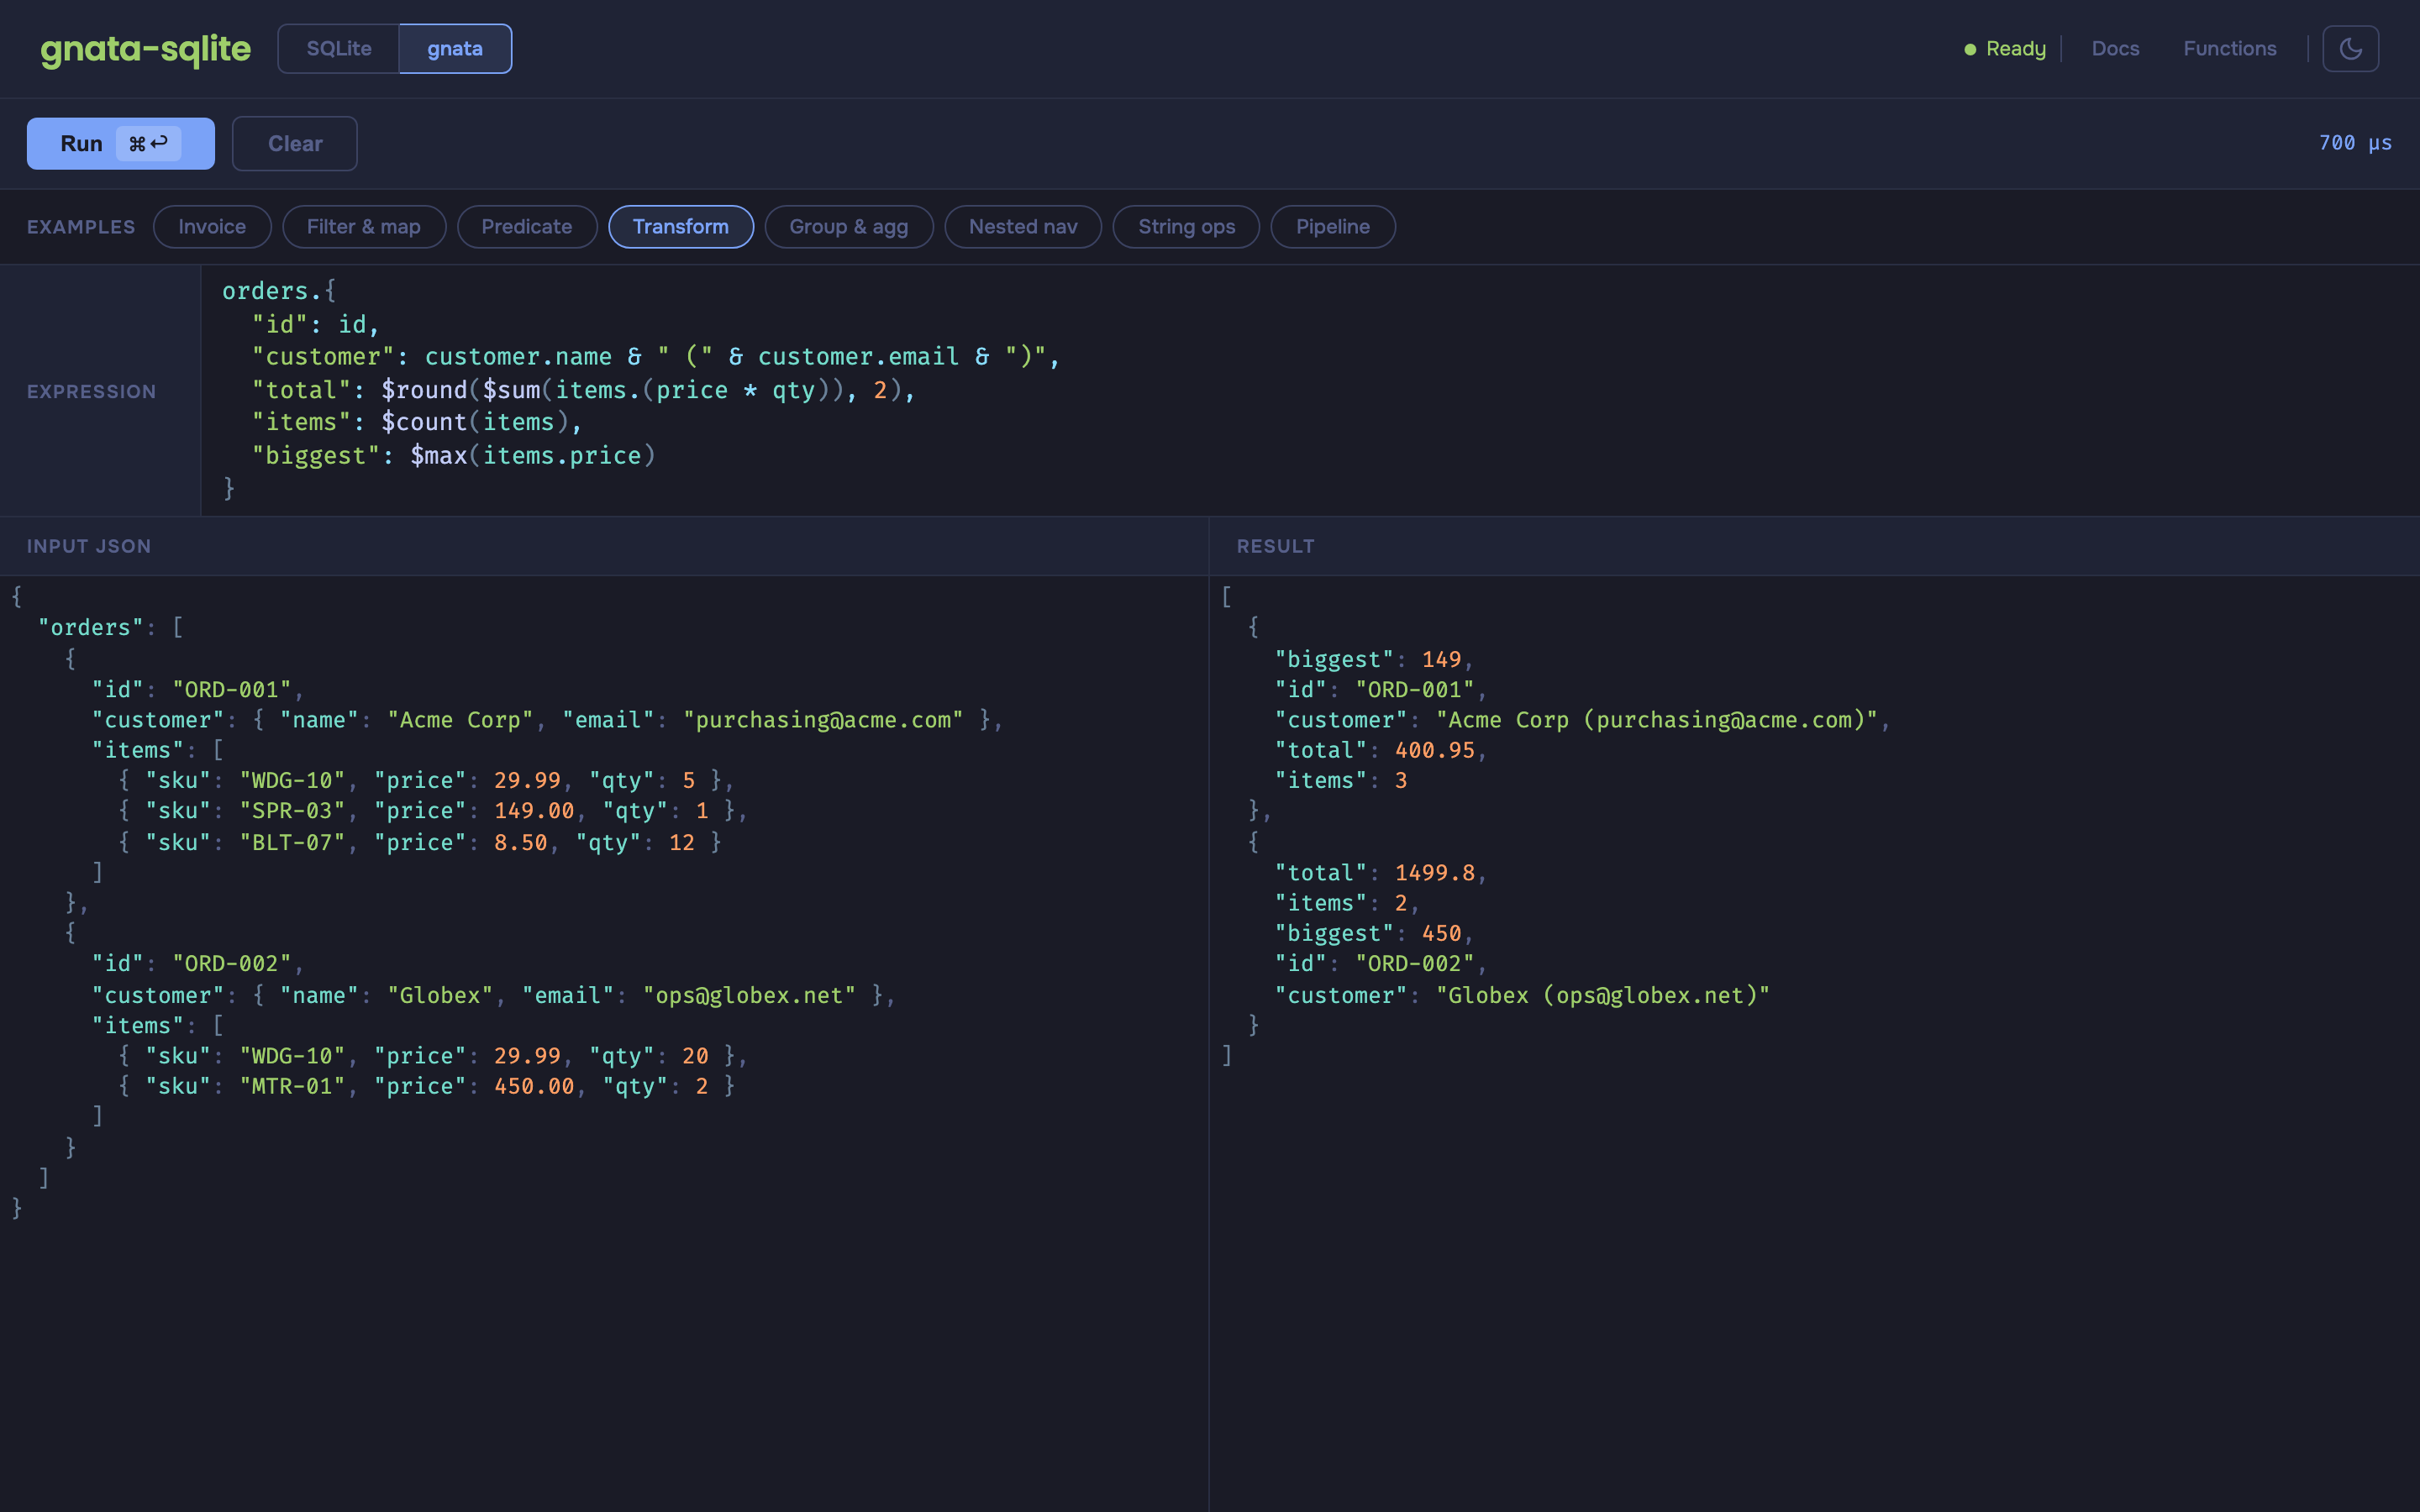This screenshot has width=2420, height=1512.
Task: Click the keyboard shortcut badge on Run
Action: [x=148, y=143]
